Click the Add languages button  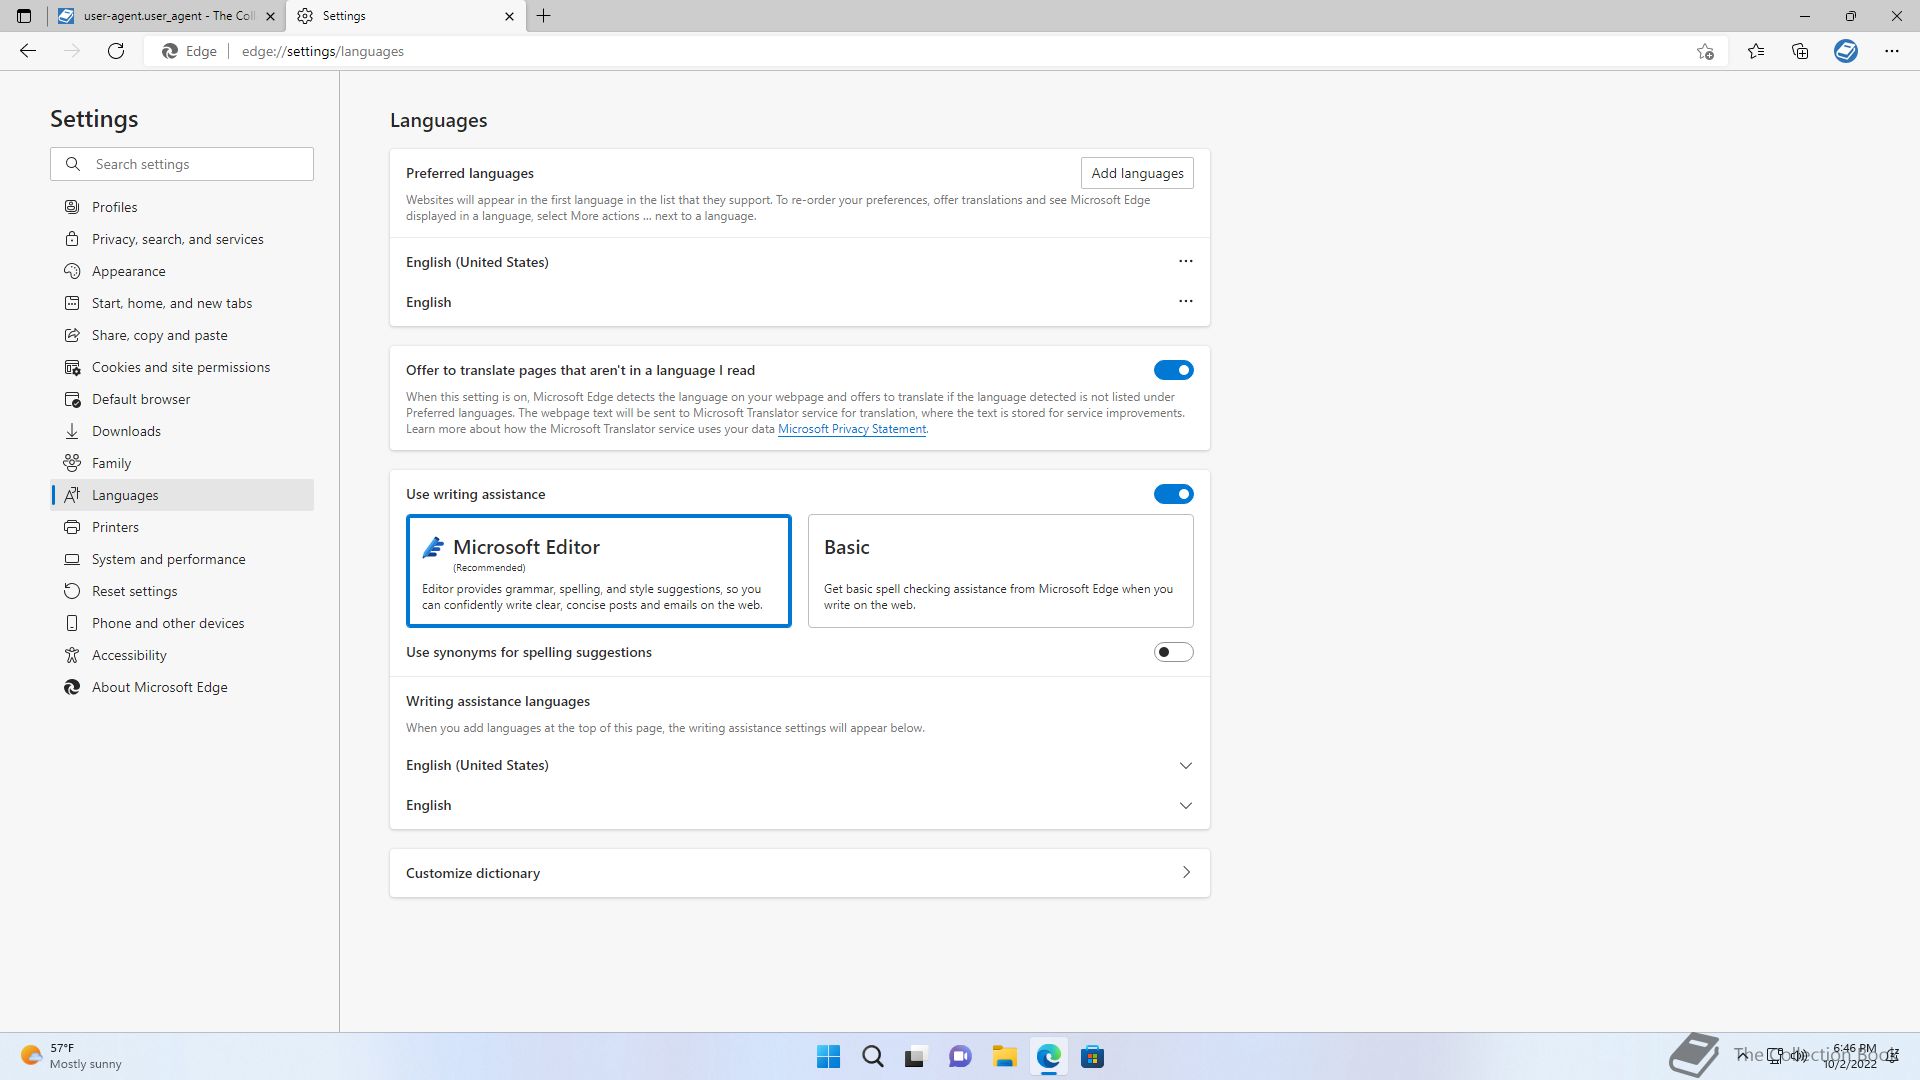pos(1137,173)
